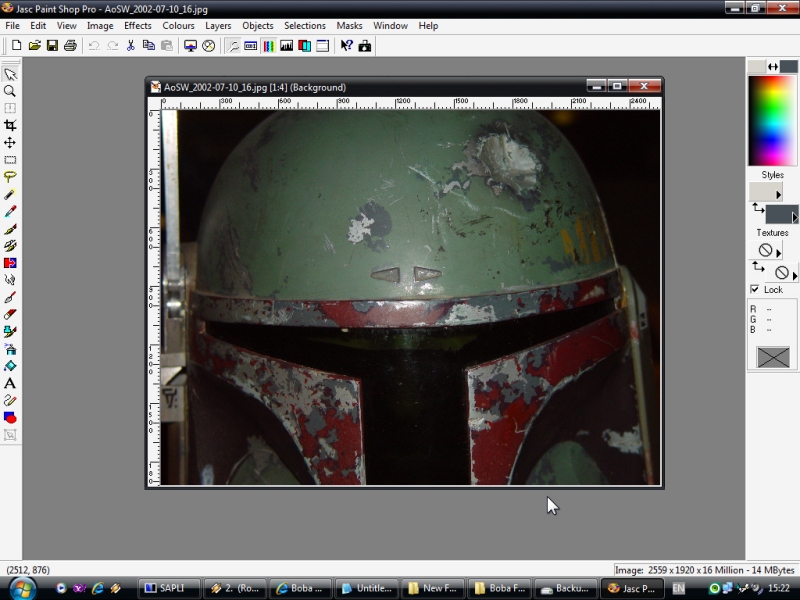Cut selection with scissors icon
The width and height of the screenshot is (800, 600).
(x=131, y=46)
